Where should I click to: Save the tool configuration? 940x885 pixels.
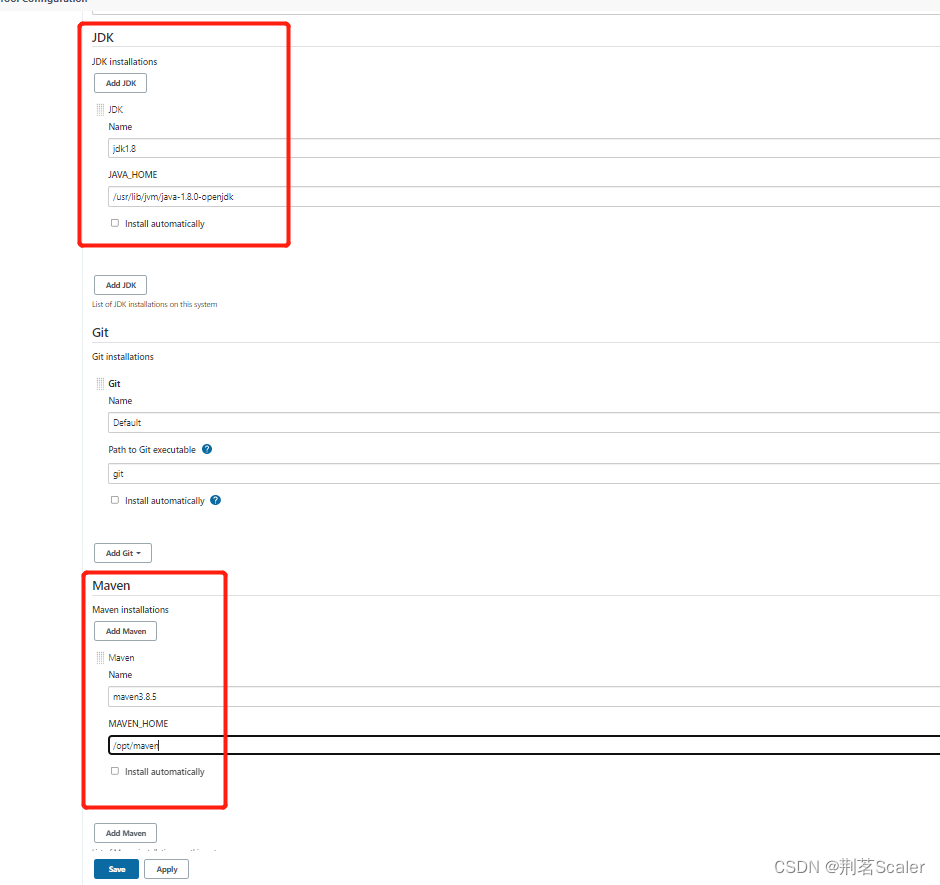[x=117, y=869]
